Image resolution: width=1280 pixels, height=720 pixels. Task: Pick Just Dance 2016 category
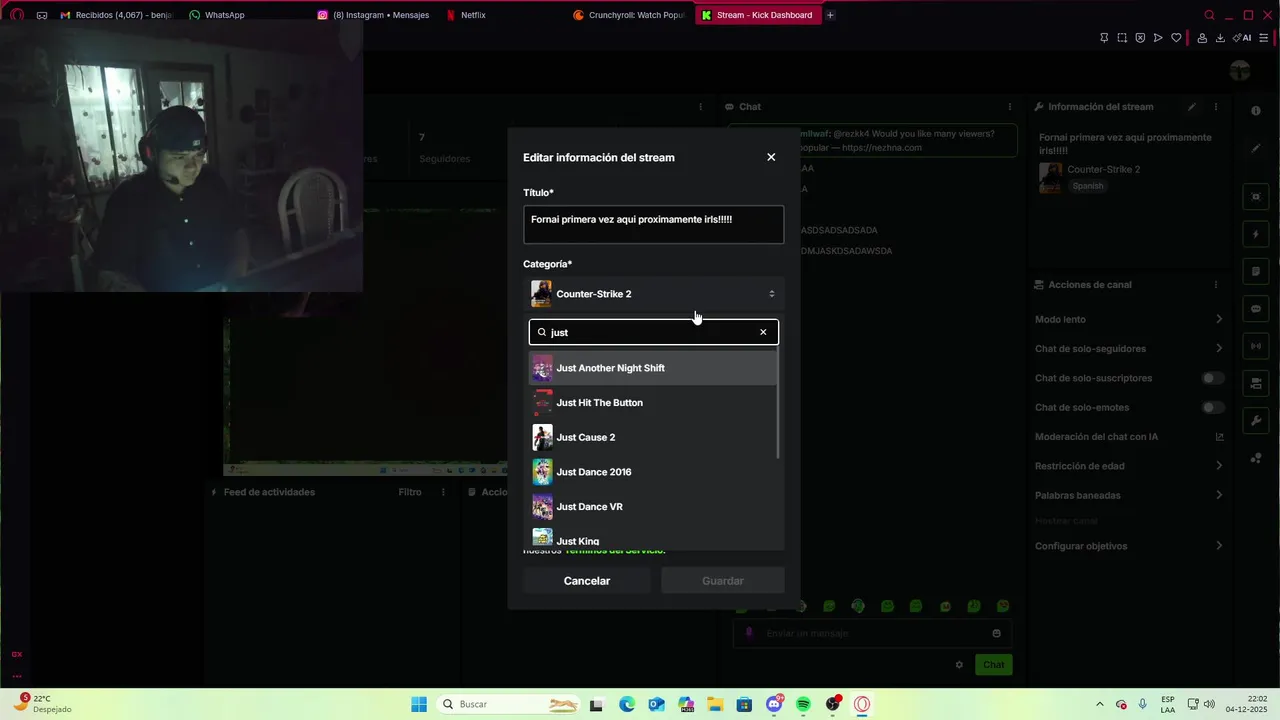tap(652, 472)
